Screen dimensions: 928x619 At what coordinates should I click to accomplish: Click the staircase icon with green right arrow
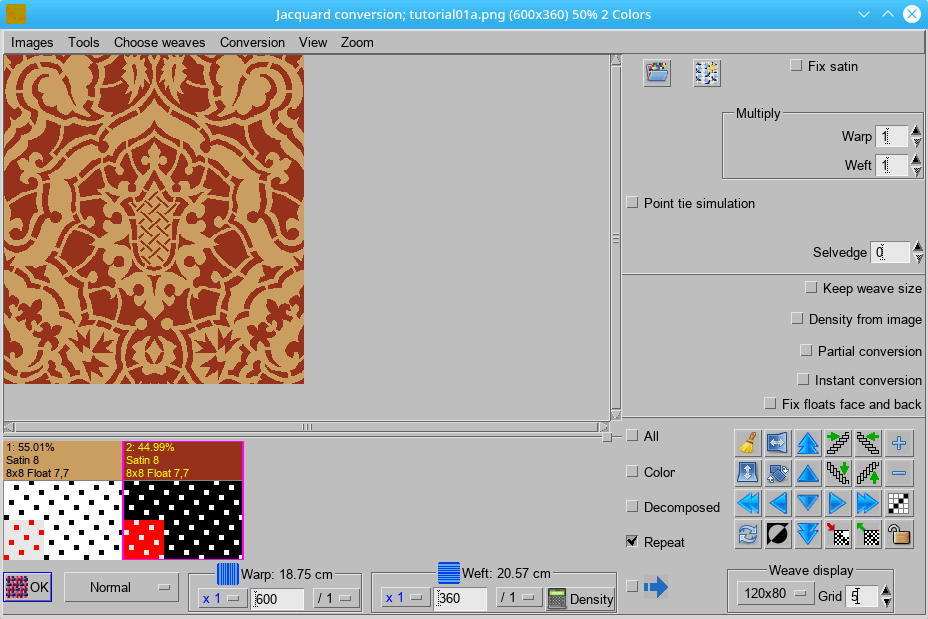point(838,443)
